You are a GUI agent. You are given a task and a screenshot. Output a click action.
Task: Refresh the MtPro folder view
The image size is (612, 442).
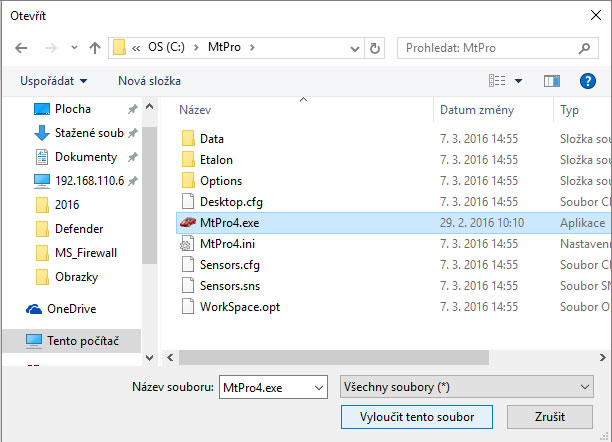pyautogui.click(x=375, y=48)
